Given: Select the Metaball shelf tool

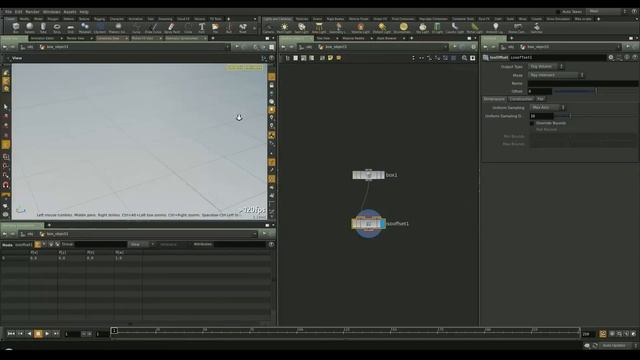Looking at the screenshot, I should tap(84, 28).
